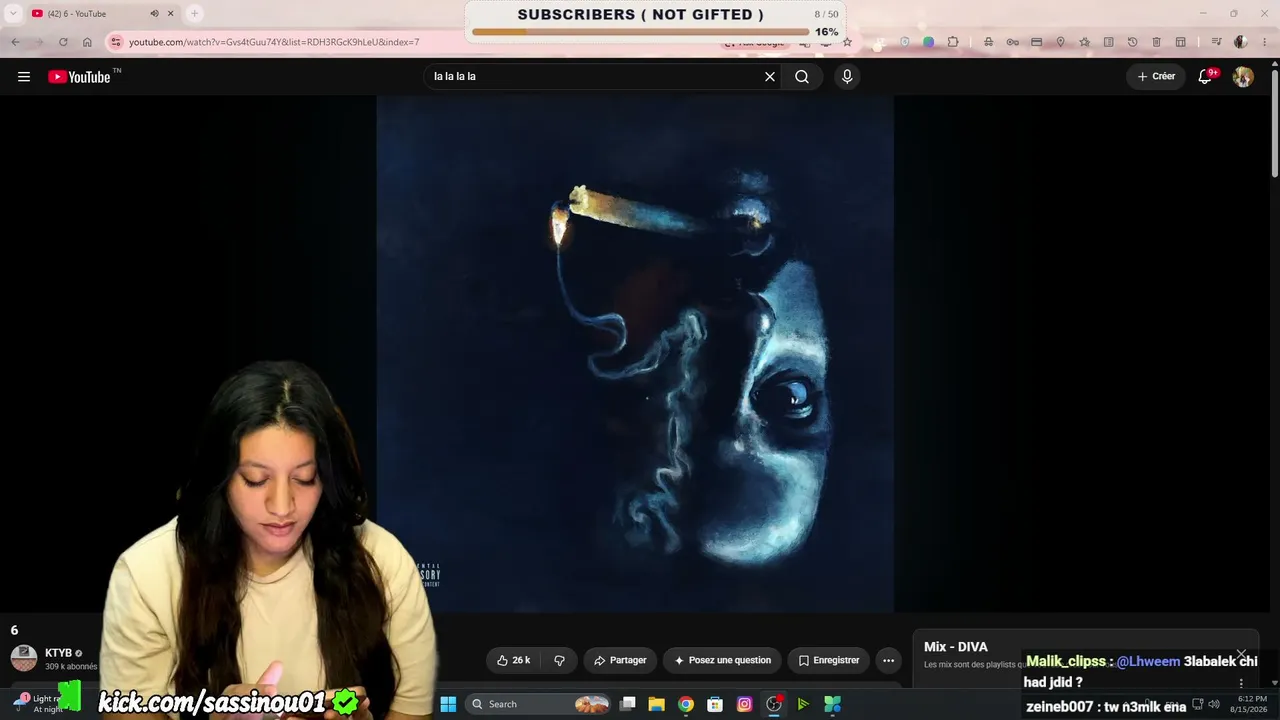Expand the tab search dropdown
The image size is (1280, 720).
tap(13, 14)
